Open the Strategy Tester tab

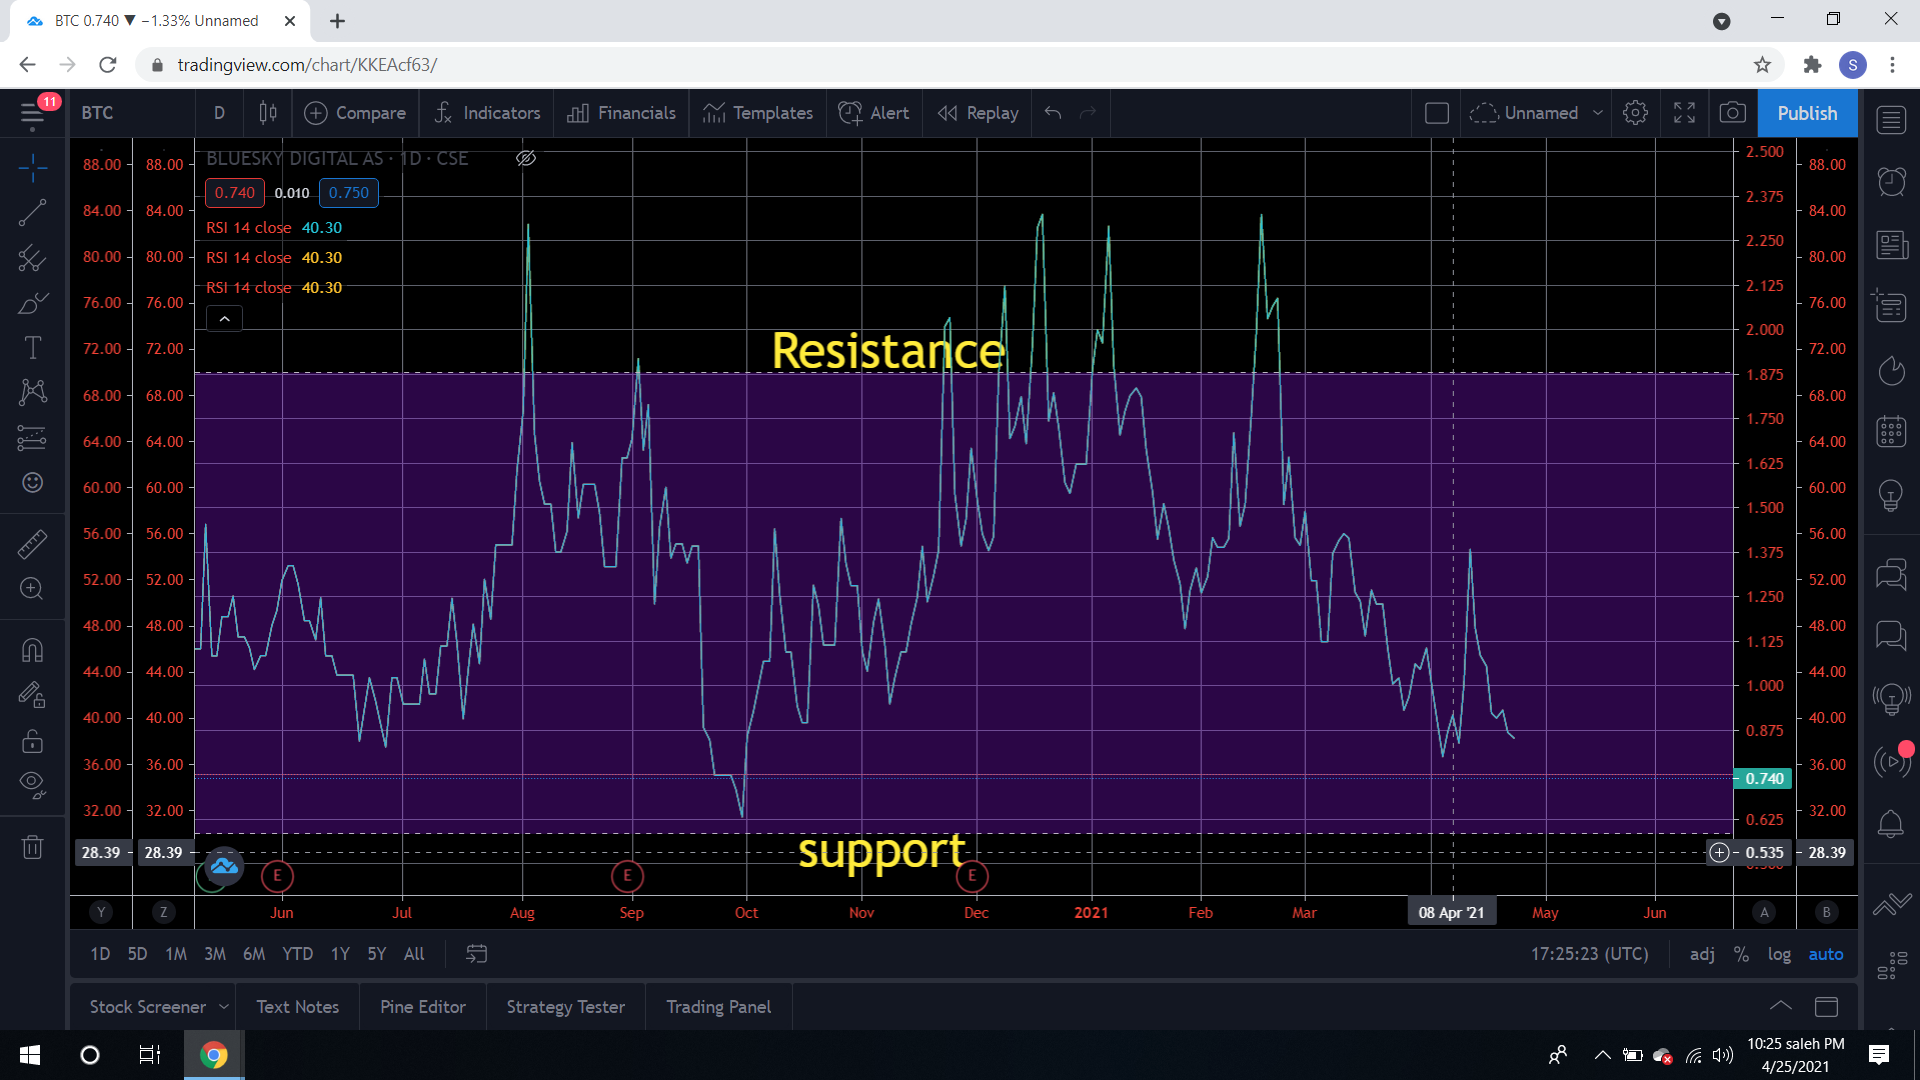coord(566,1007)
